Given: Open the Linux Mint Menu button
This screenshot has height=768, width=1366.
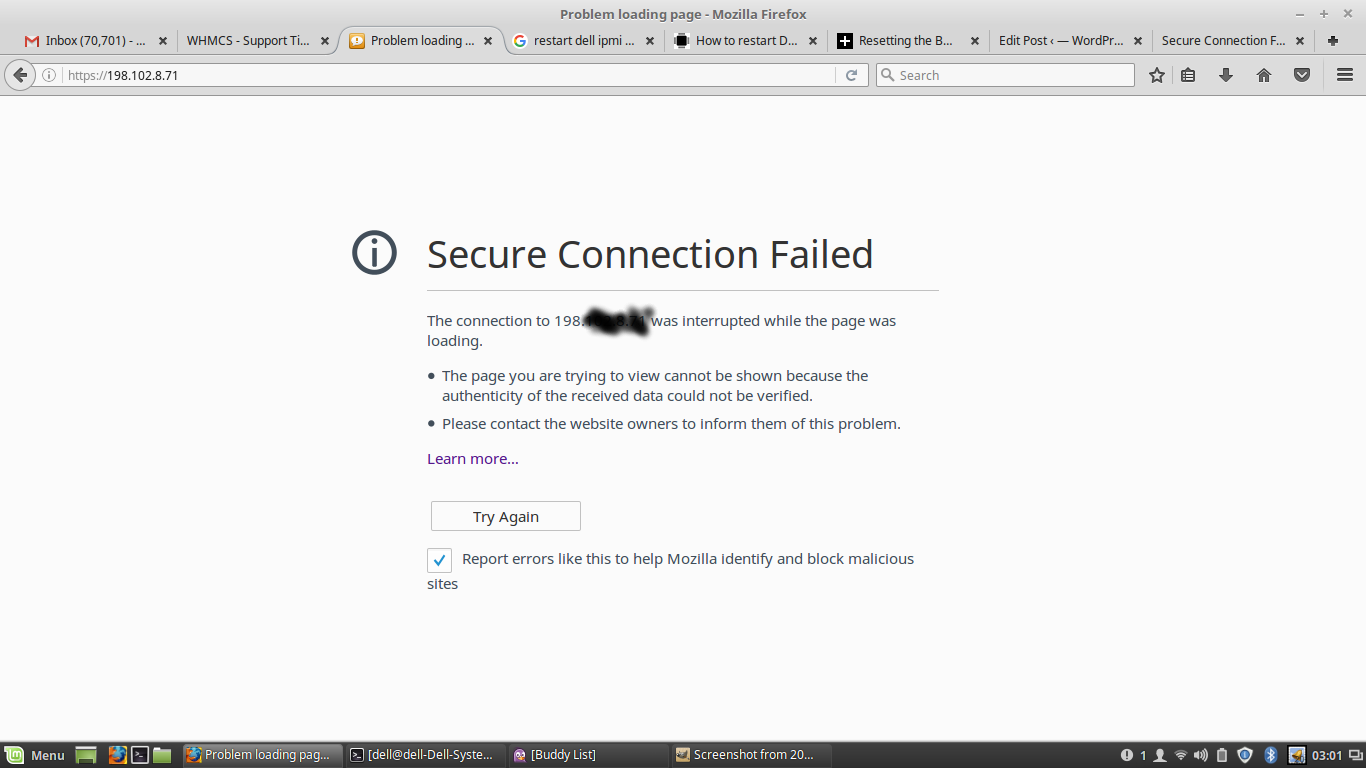Looking at the screenshot, I should point(35,755).
